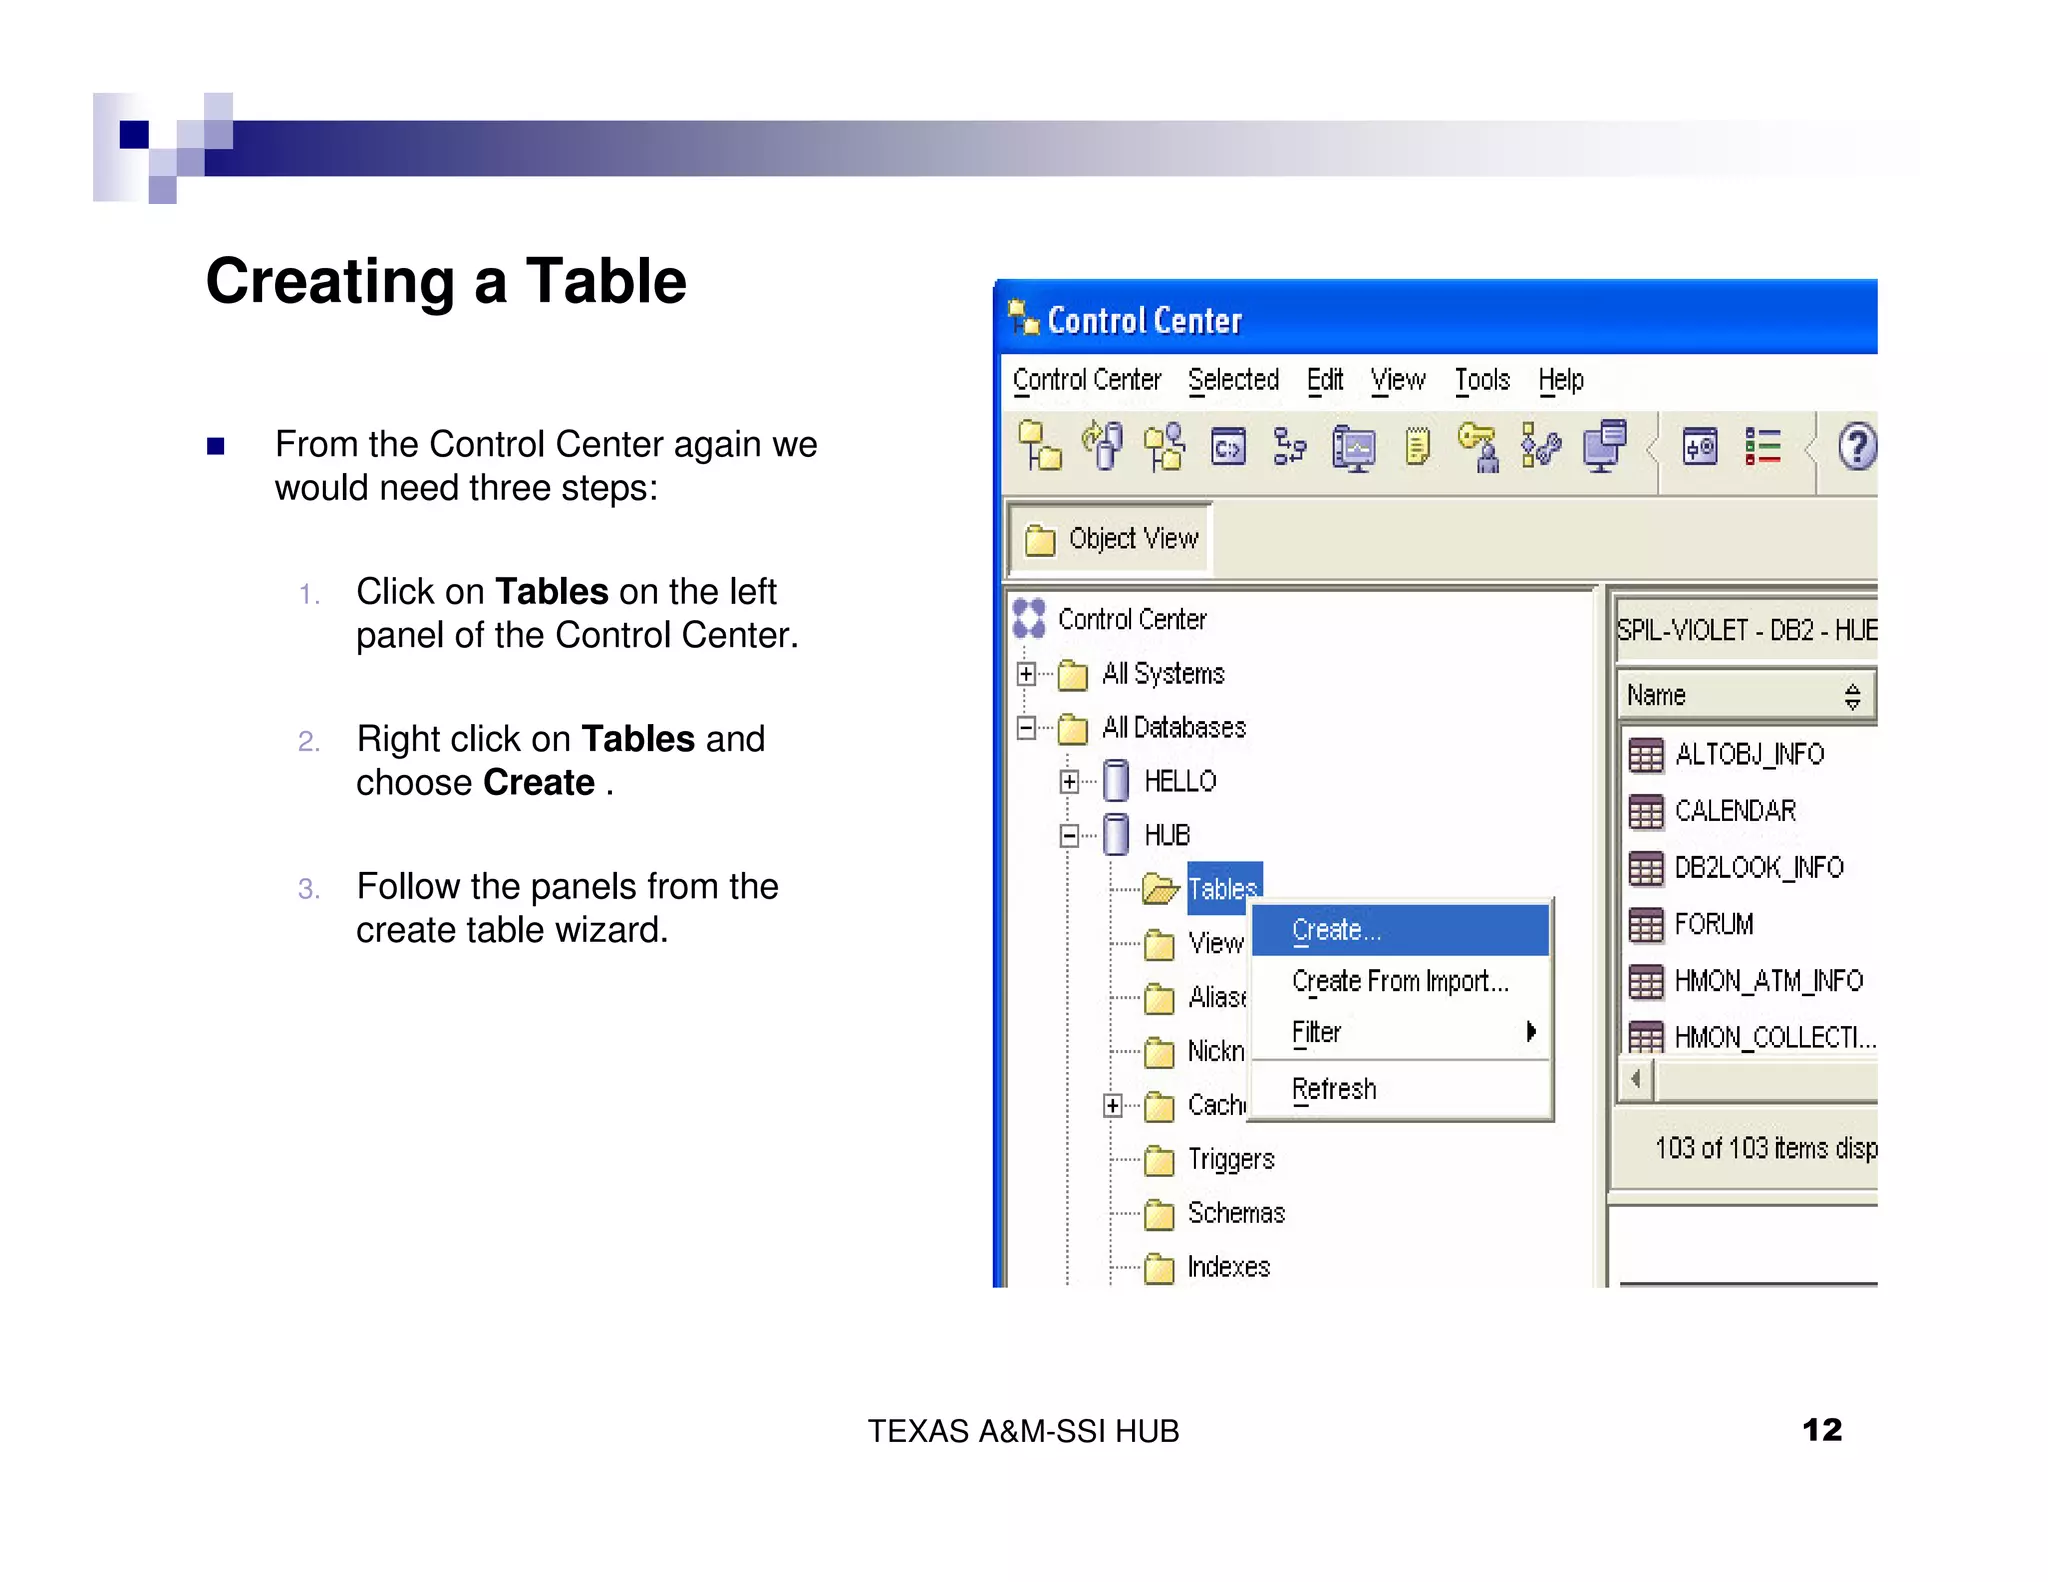Open the Control Center toolbar icon

[x=1040, y=446]
